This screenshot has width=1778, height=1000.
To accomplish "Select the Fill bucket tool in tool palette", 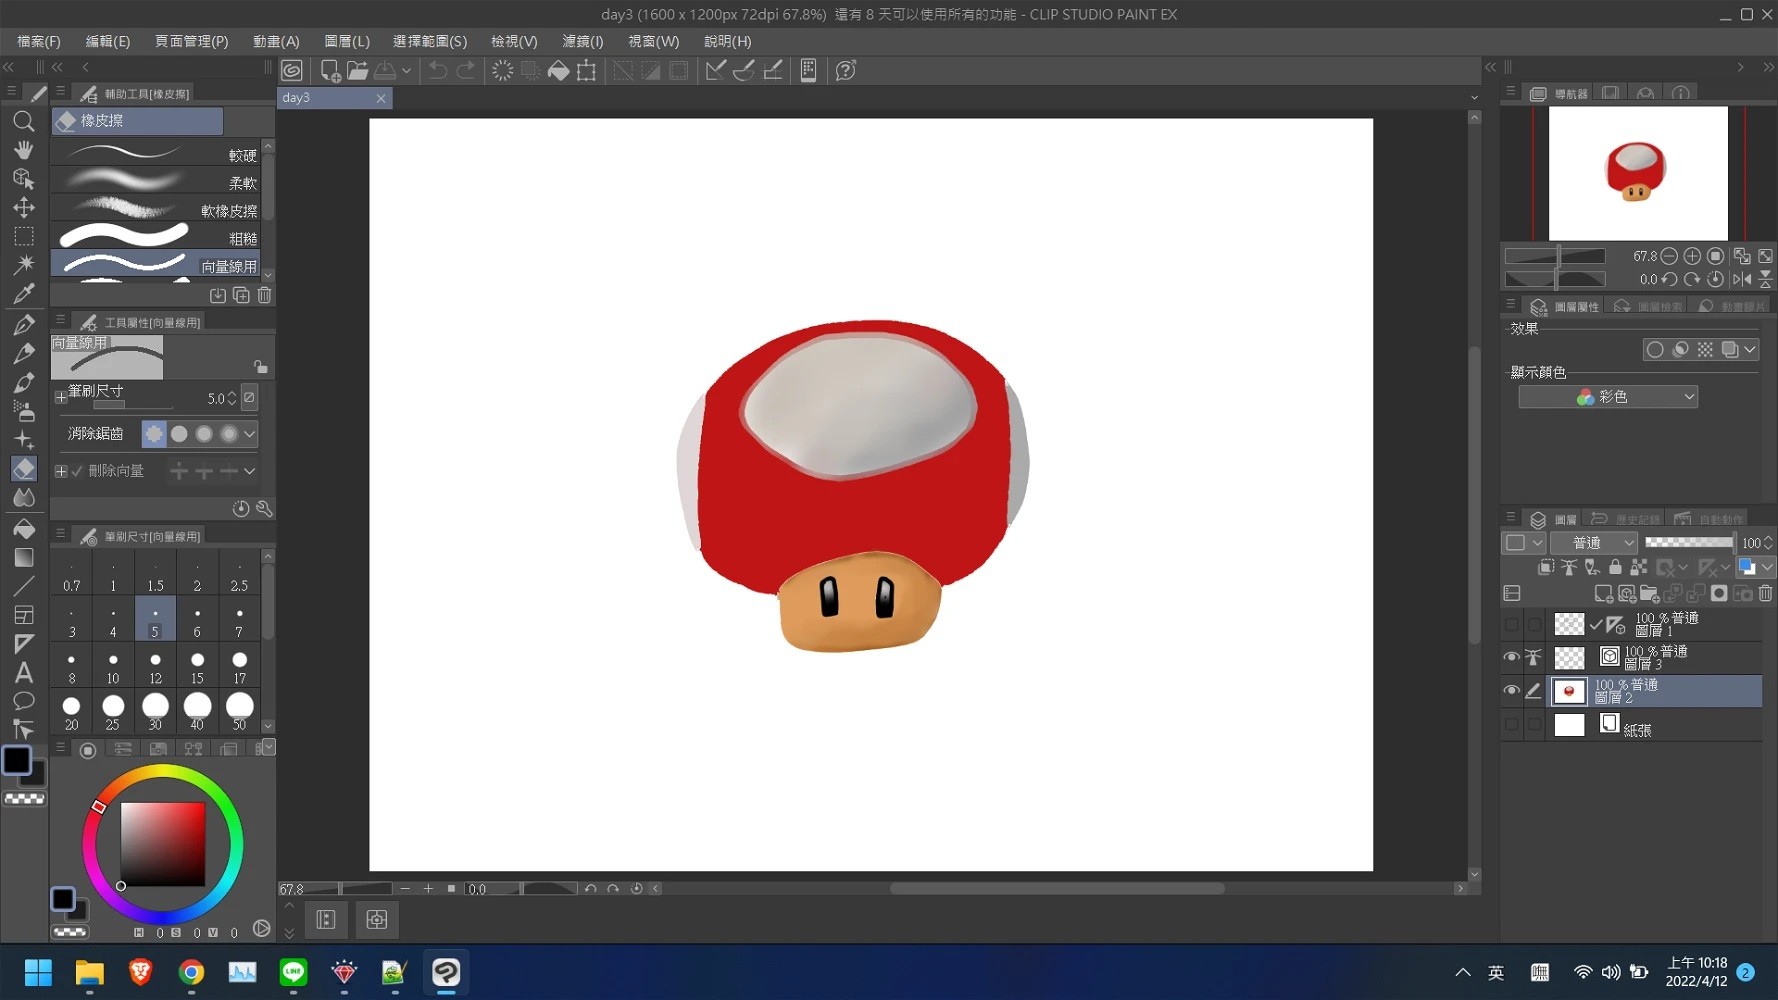I will click(24, 528).
